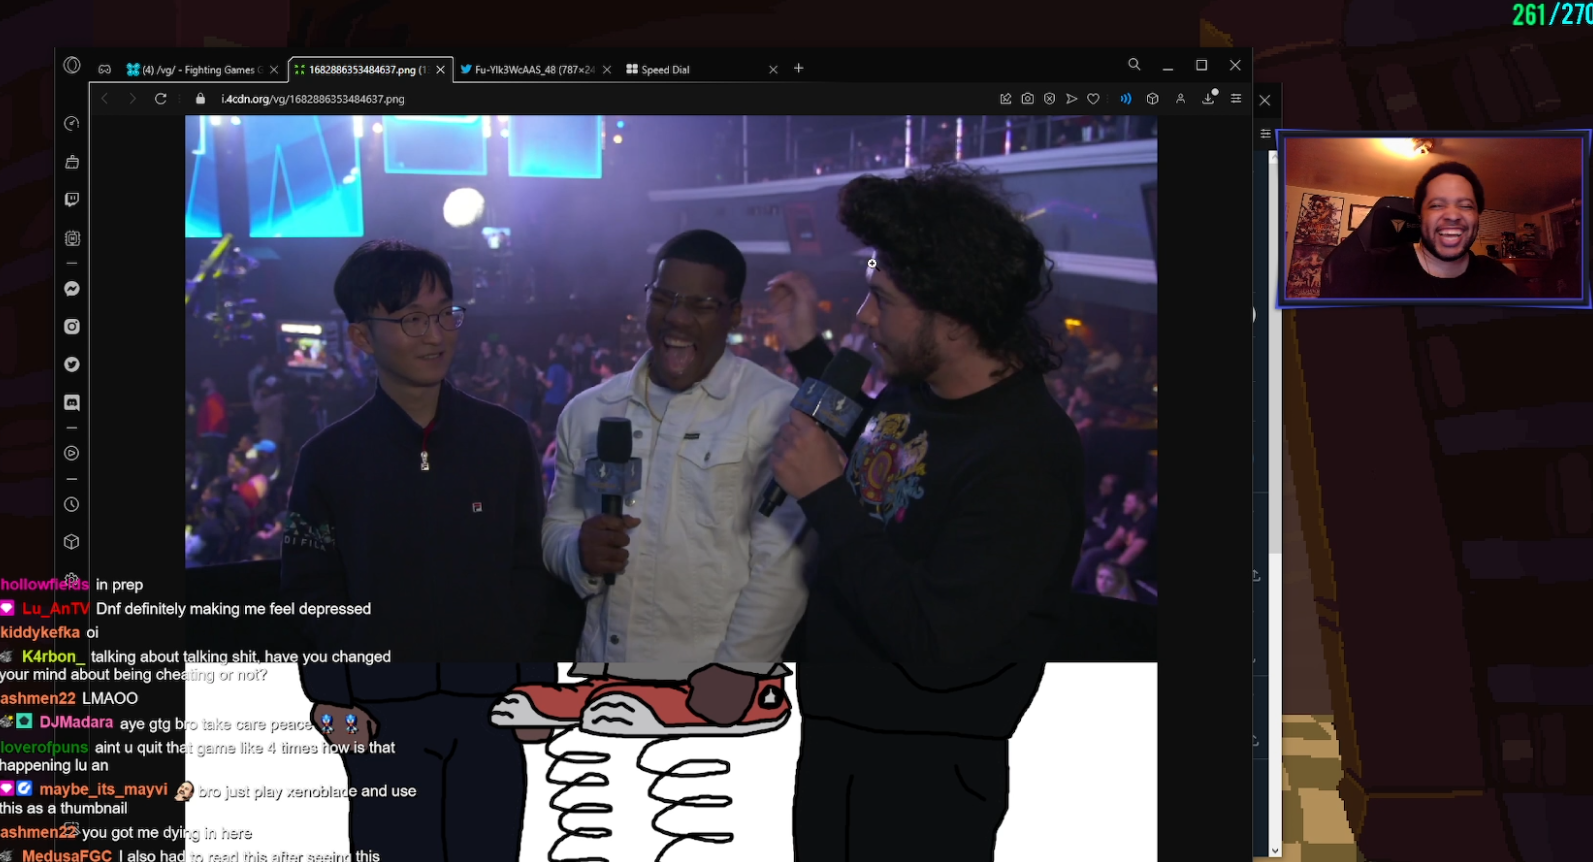Open Extensions cube icon in sidebar
Image resolution: width=1593 pixels, height=862 pixels.
(72, 542)
